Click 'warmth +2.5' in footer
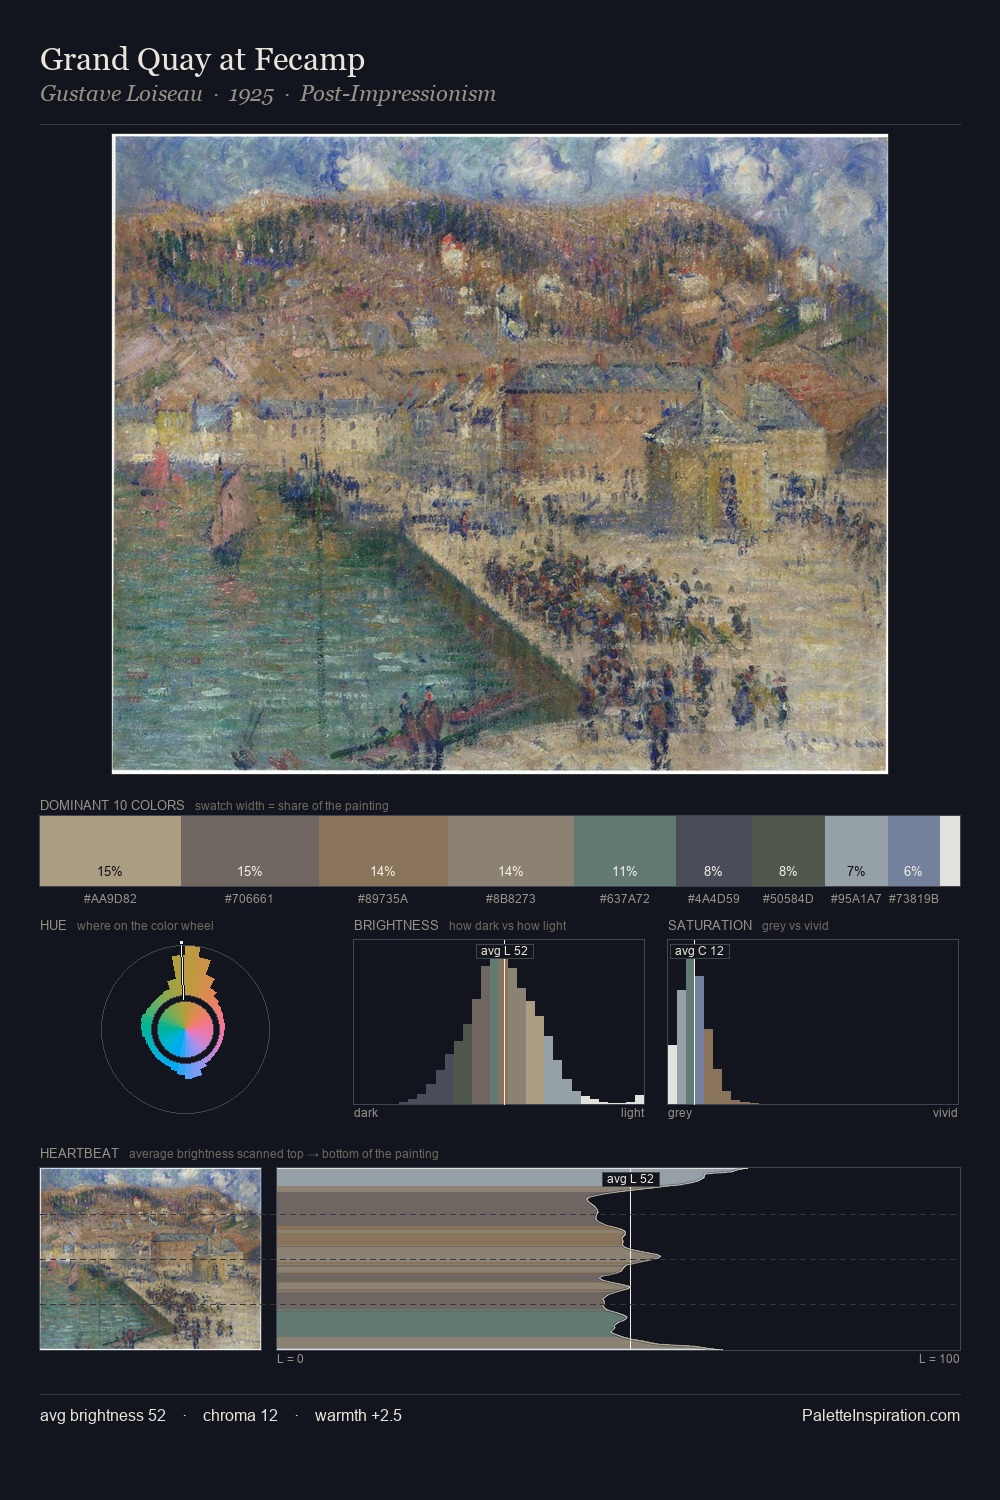Viewport: 1000px width, 1500px height. coord(358,1415)
